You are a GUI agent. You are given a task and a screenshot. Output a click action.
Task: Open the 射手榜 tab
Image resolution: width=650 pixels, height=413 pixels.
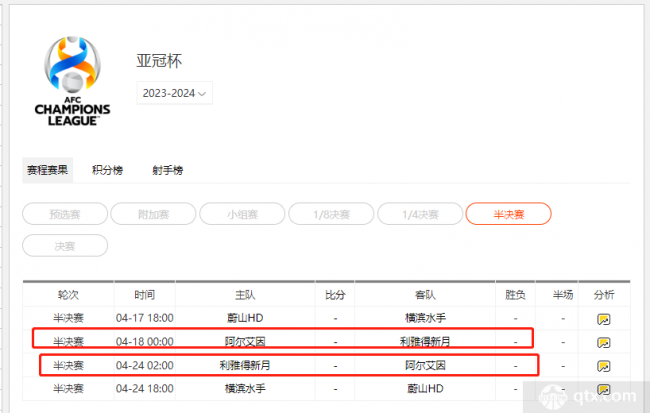pos(167,170)
